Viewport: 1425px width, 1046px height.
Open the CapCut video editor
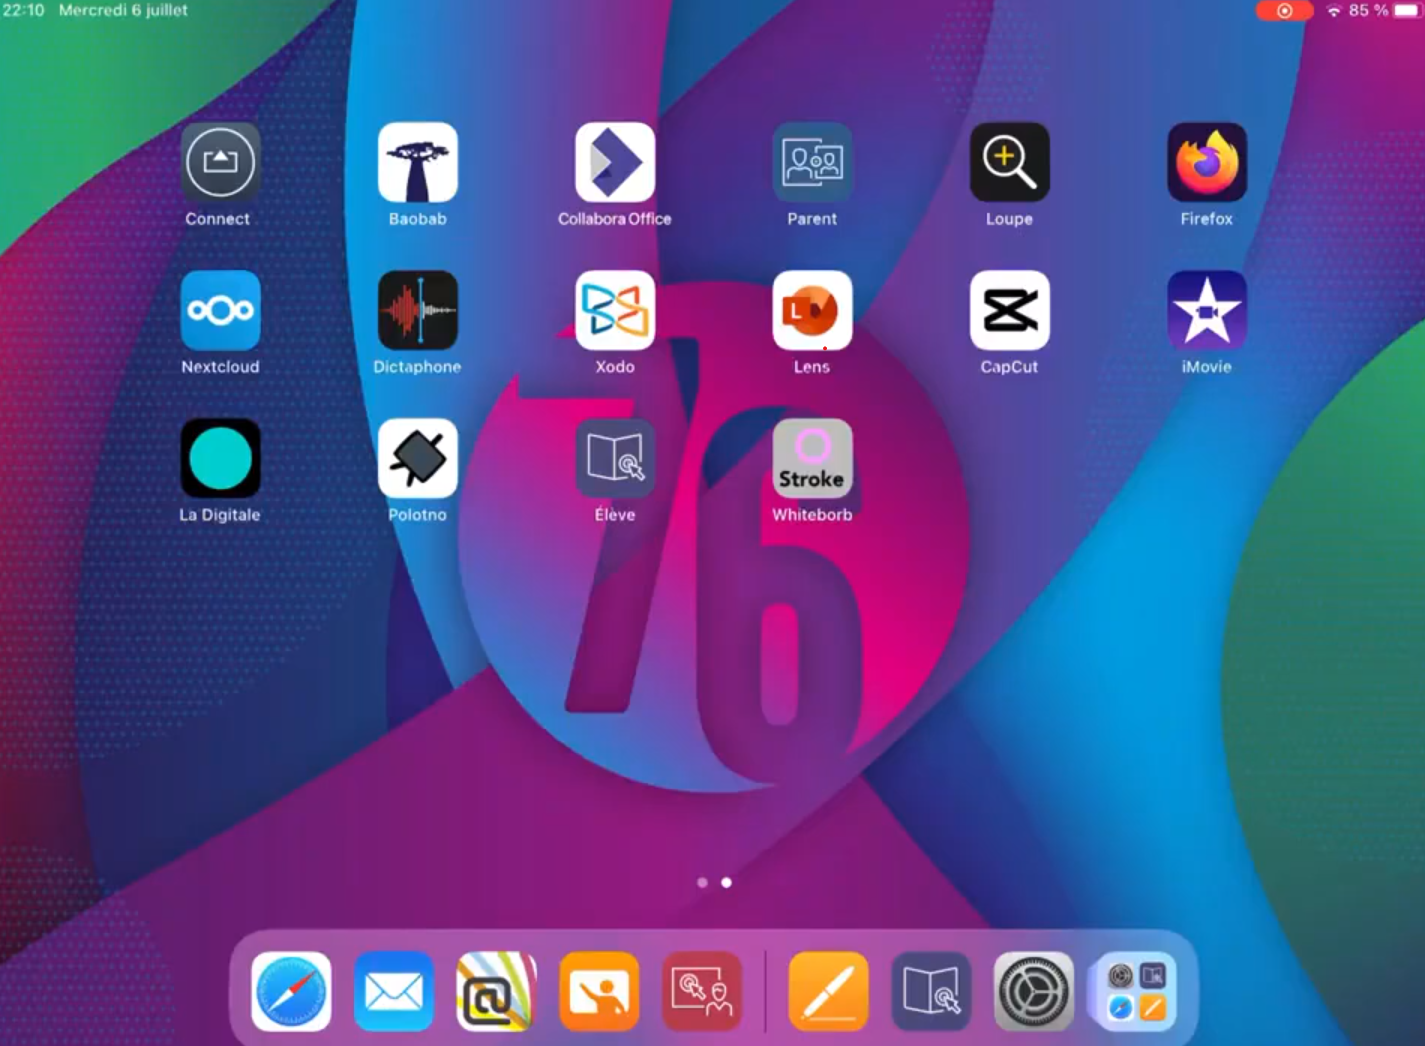1009,311
